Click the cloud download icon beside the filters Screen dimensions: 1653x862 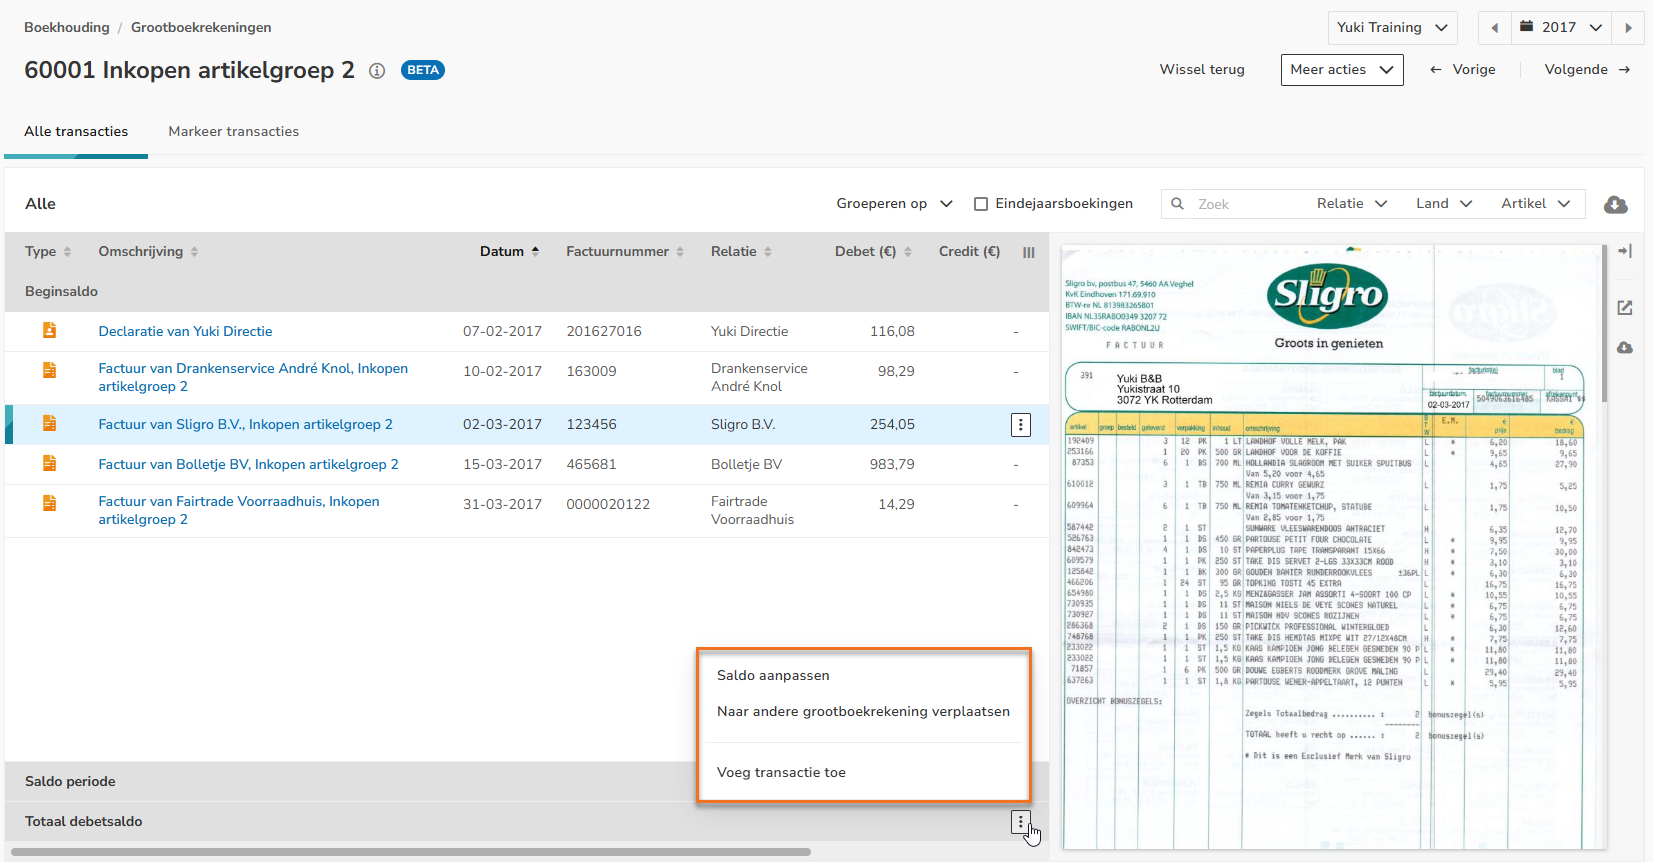pos(1615,204)
